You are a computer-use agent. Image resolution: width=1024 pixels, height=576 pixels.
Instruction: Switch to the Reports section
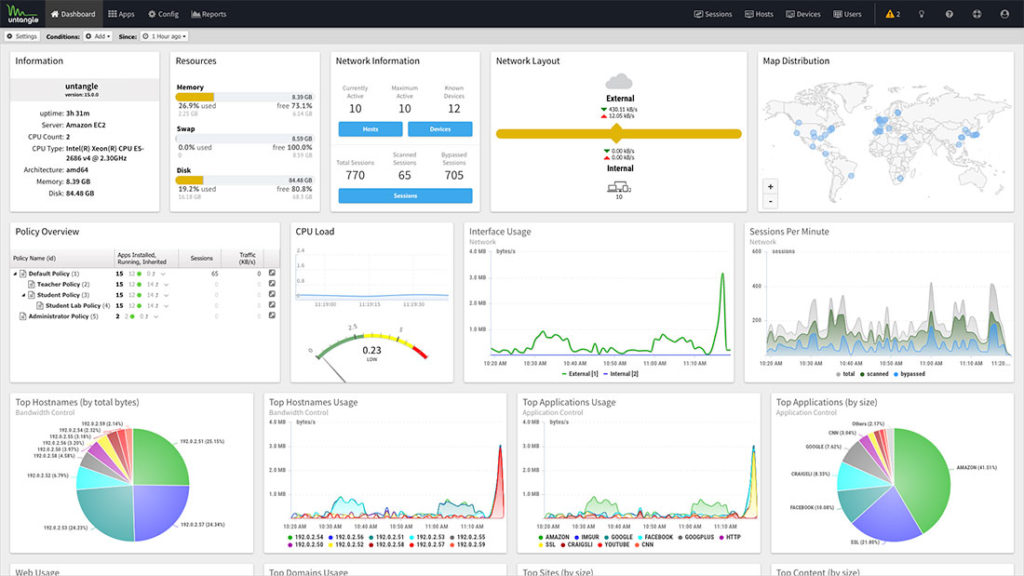tap(208, 14)
